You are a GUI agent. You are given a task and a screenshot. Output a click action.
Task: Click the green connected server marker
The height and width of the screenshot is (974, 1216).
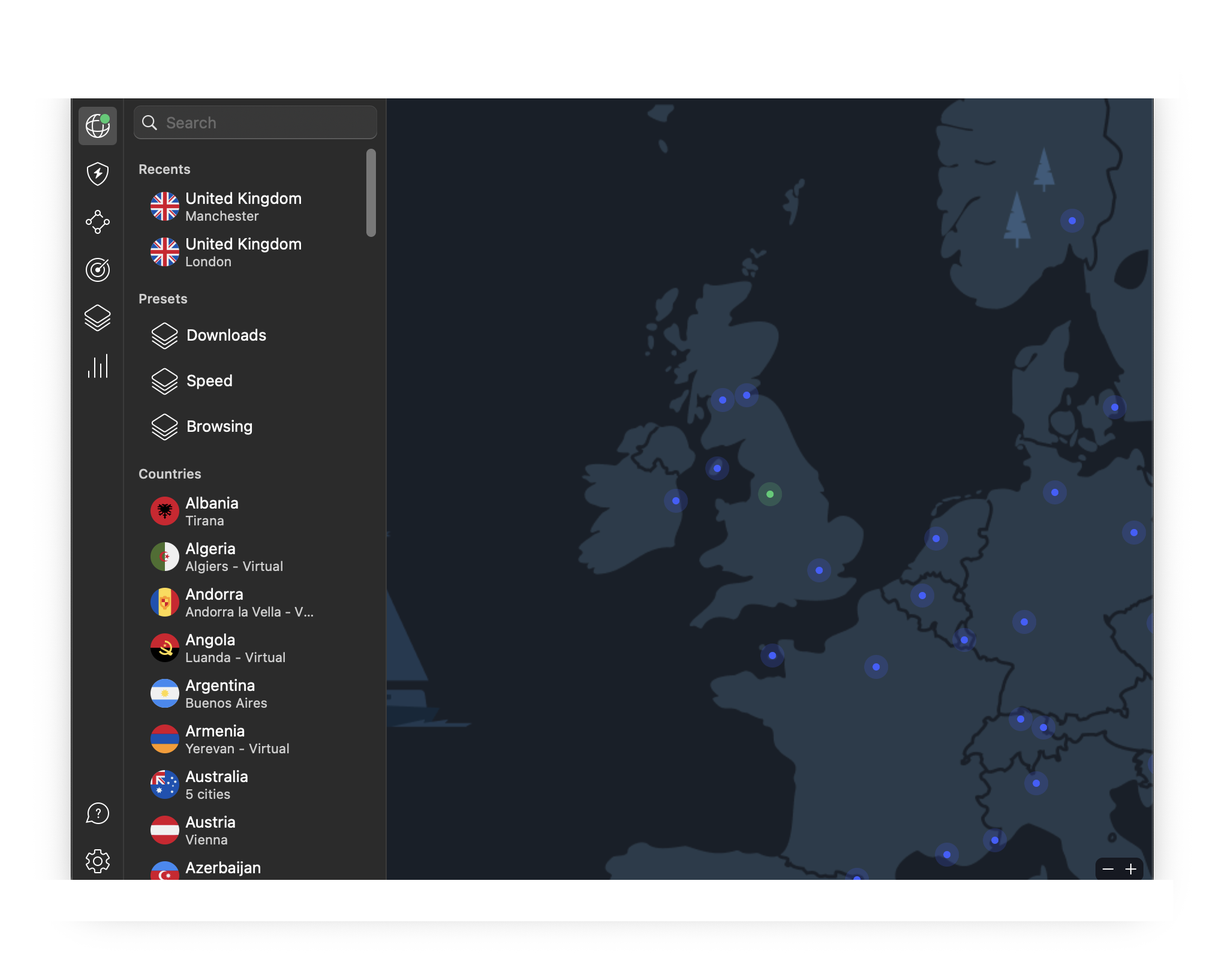point(769,493)
